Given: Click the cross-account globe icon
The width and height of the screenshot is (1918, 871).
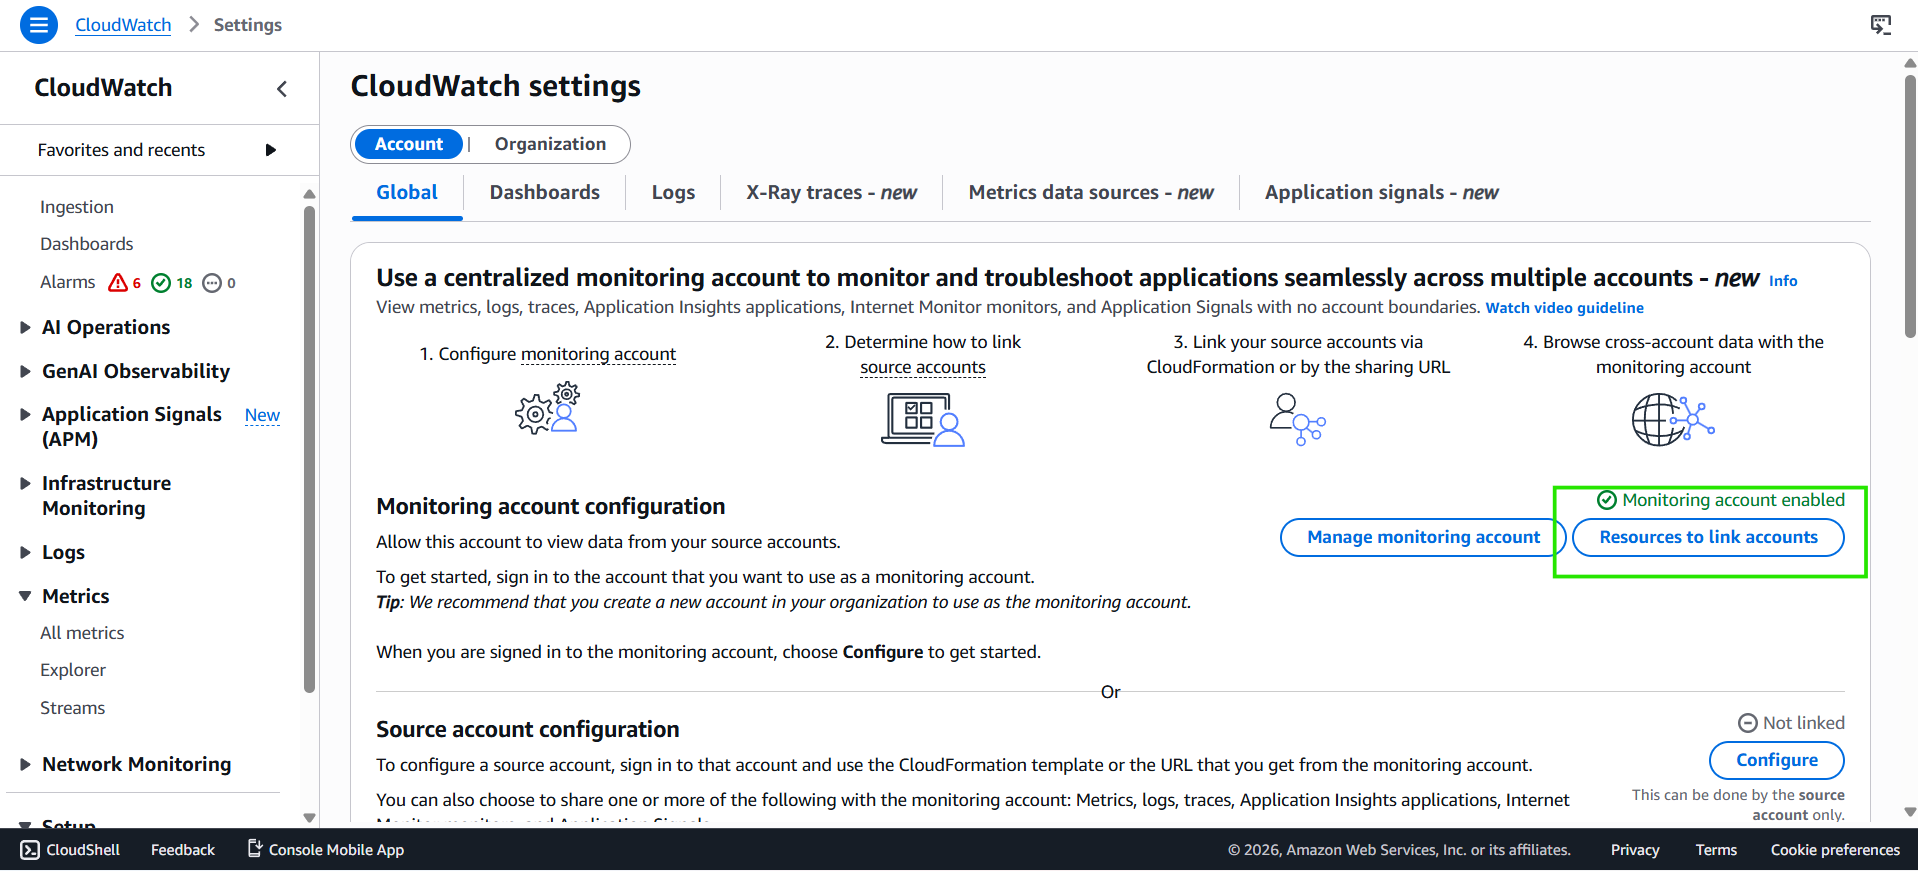Looking at the screenshot, I should click(1673, 420).
